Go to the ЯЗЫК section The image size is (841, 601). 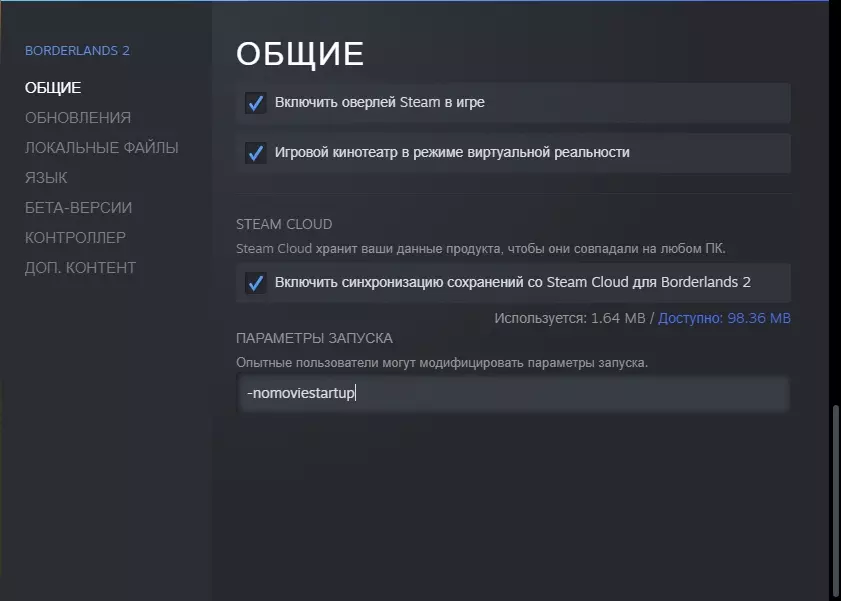point(46,177)
